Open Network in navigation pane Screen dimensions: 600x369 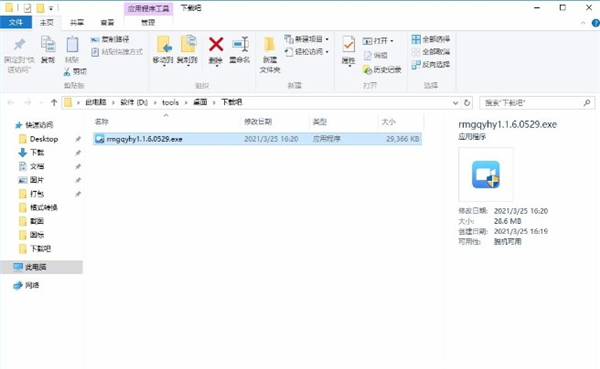(26, 285)
